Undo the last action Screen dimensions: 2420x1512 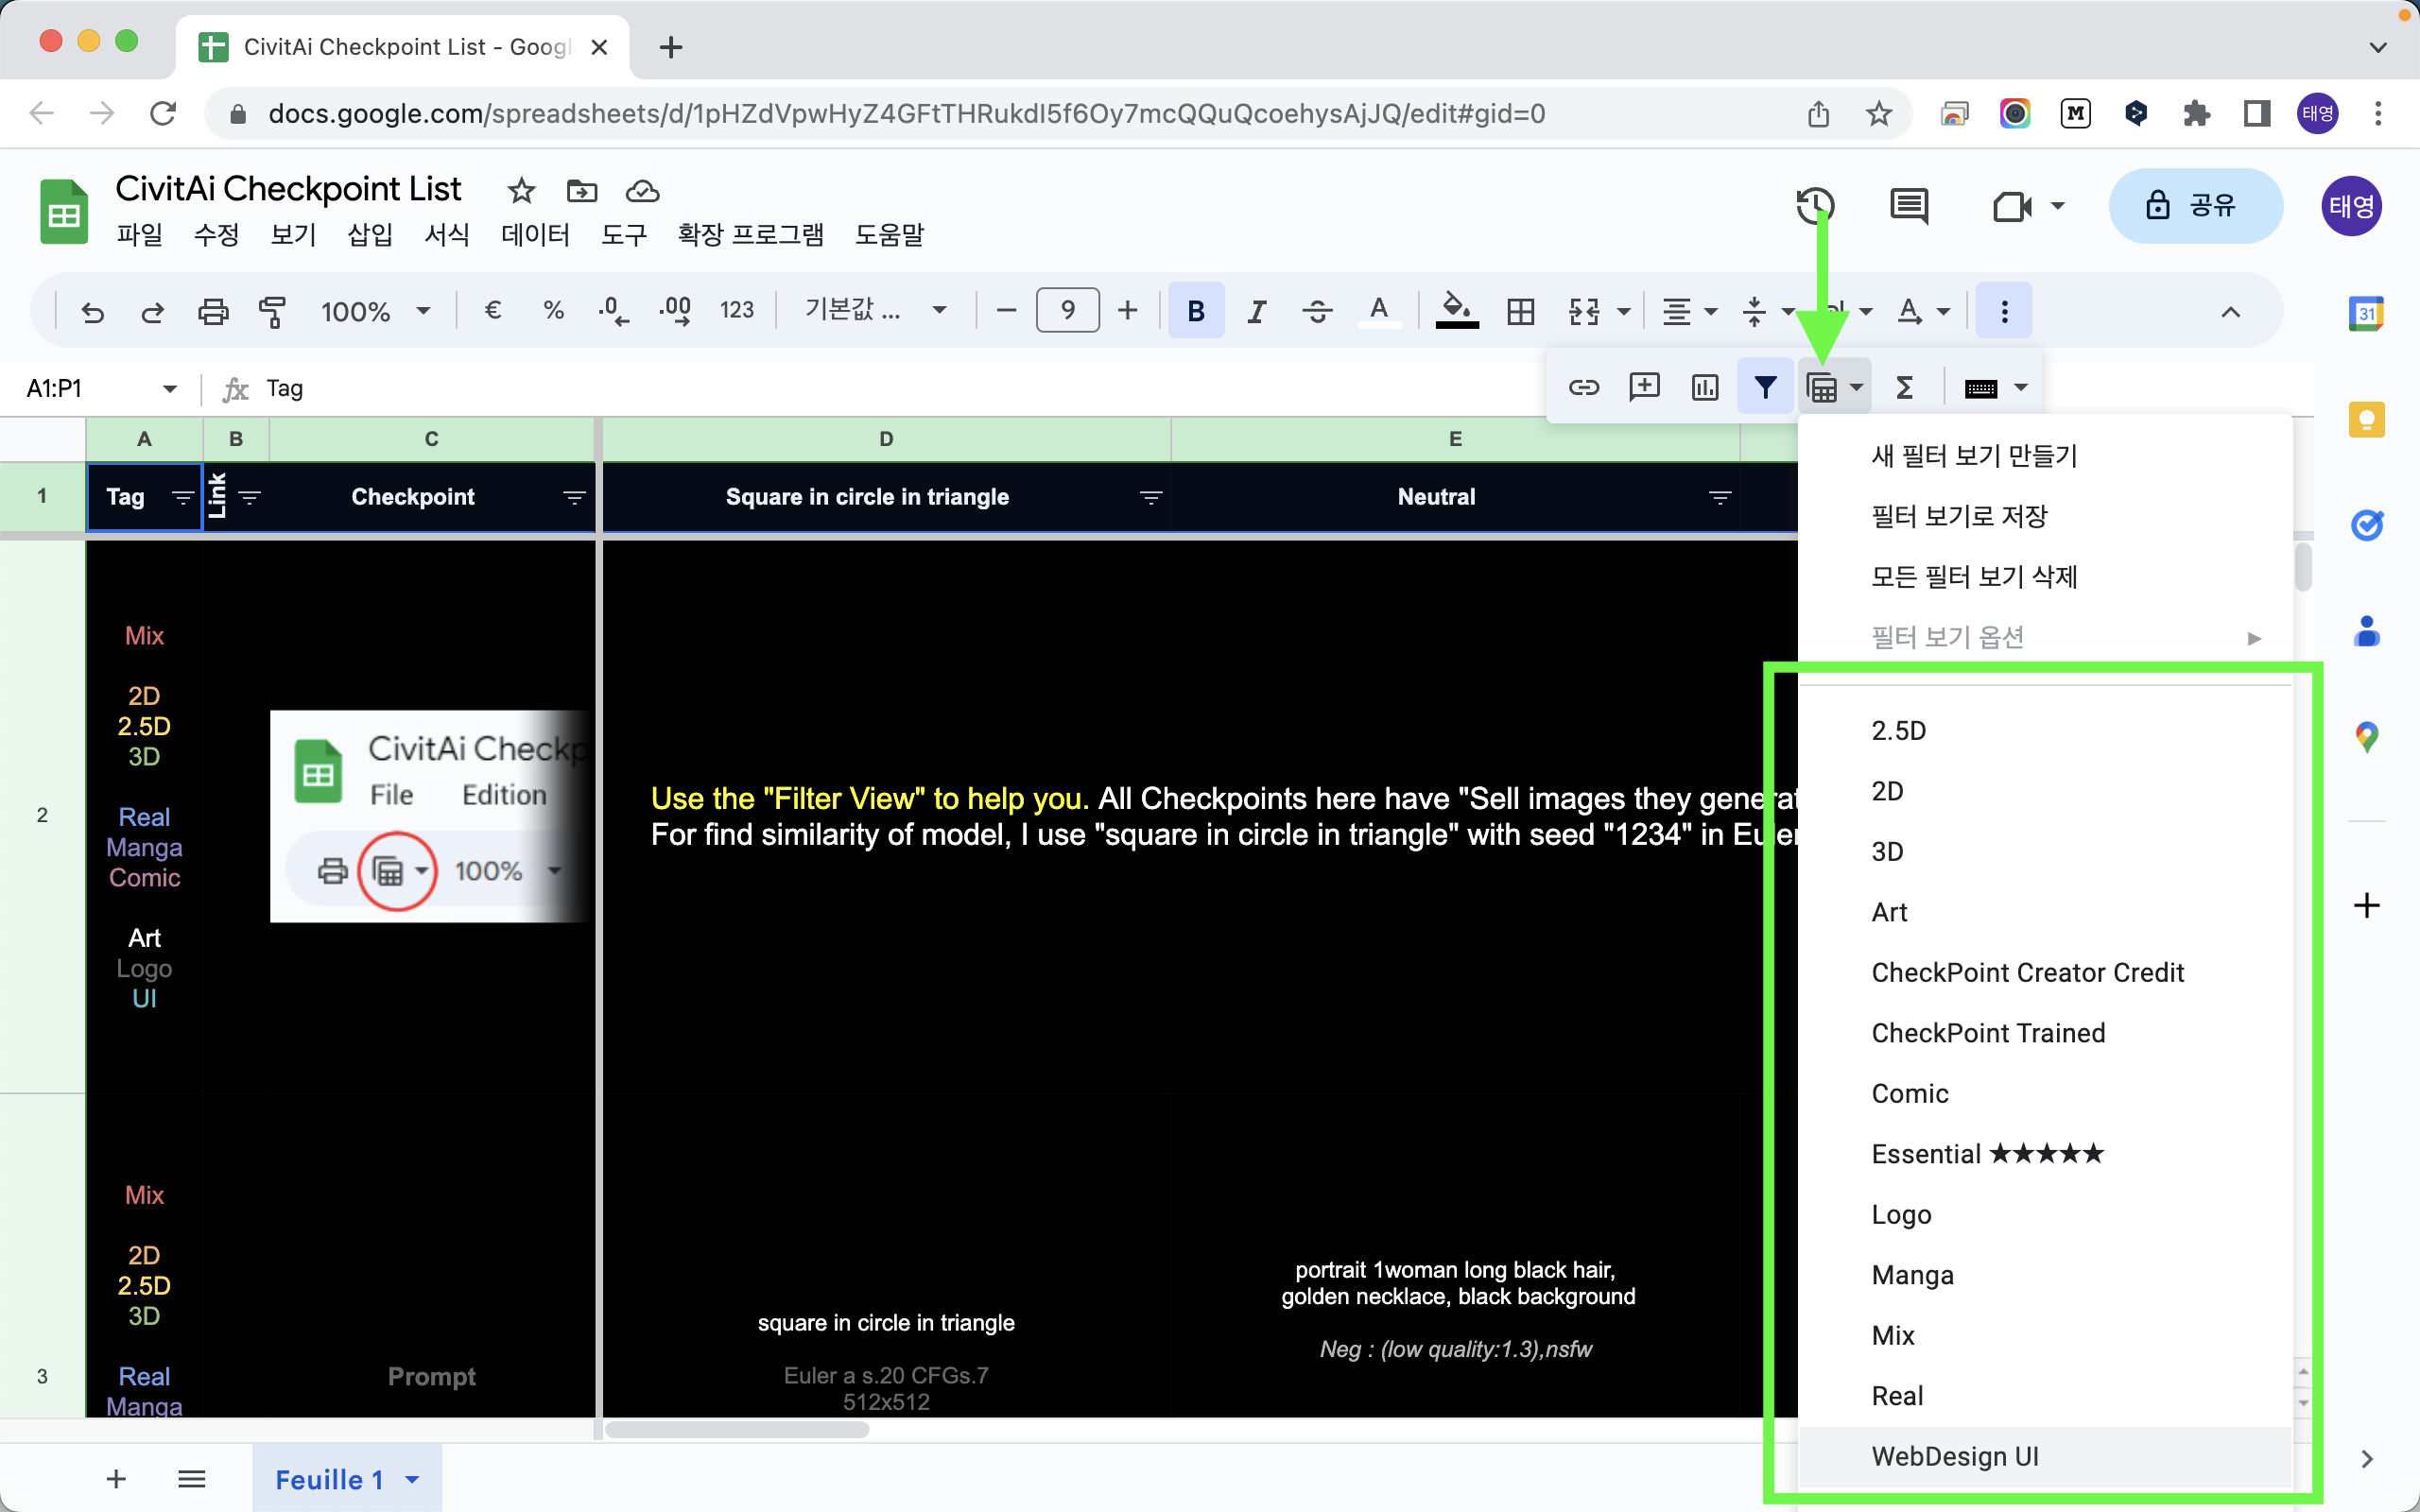coord(93,312)
